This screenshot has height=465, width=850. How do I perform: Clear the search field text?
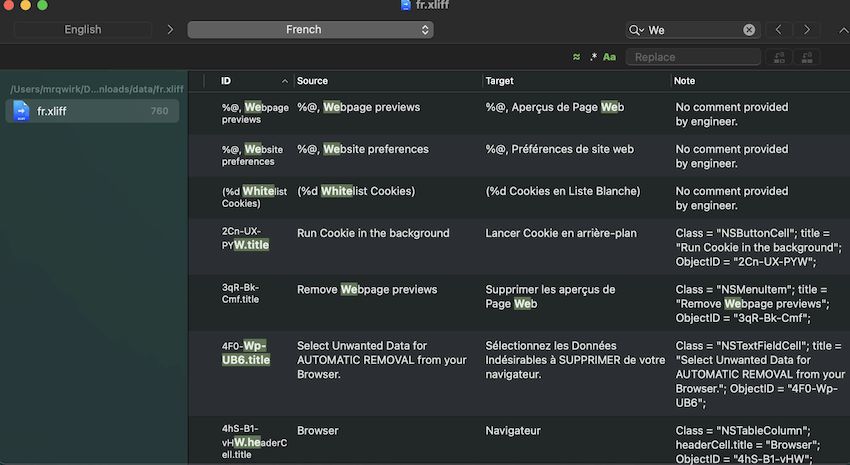pos(749,30)
